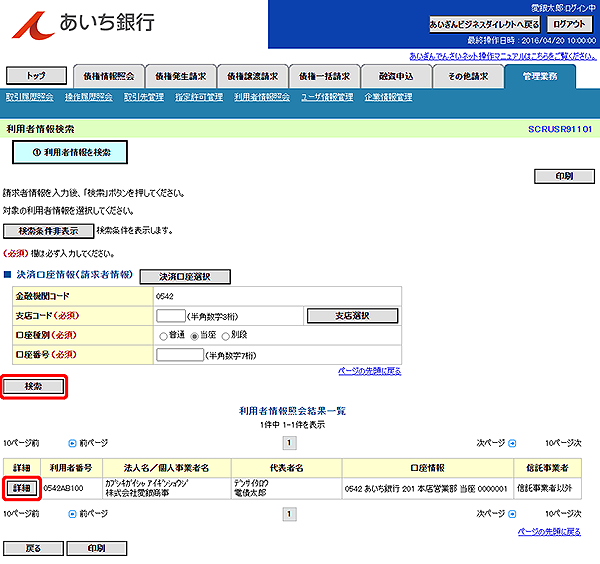
Task: Click 詳細 button for user 0542AB100
Action: pos(22,488)
